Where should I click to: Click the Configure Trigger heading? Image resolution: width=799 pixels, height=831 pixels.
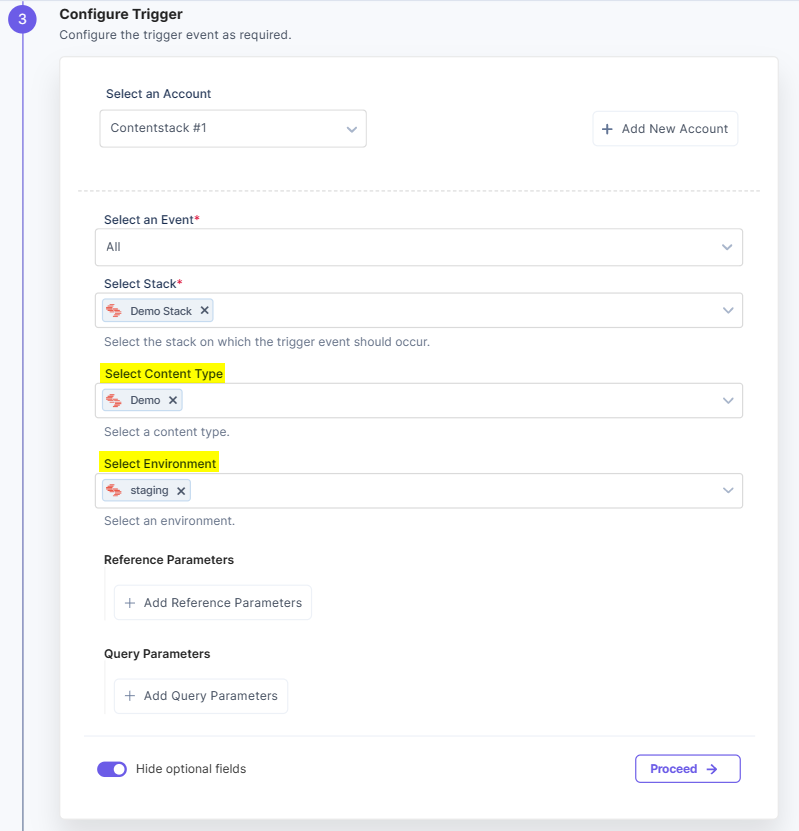120,14
